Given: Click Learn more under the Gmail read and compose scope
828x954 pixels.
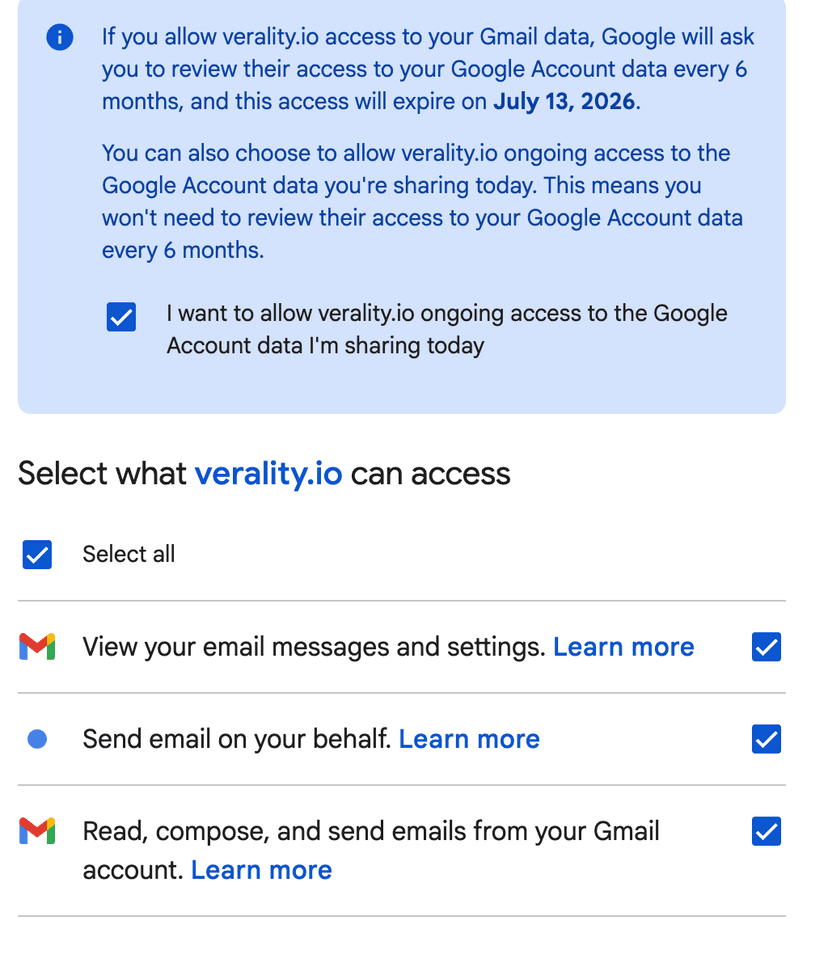Looking at the screenshot, I should click(x=261, y=869).
